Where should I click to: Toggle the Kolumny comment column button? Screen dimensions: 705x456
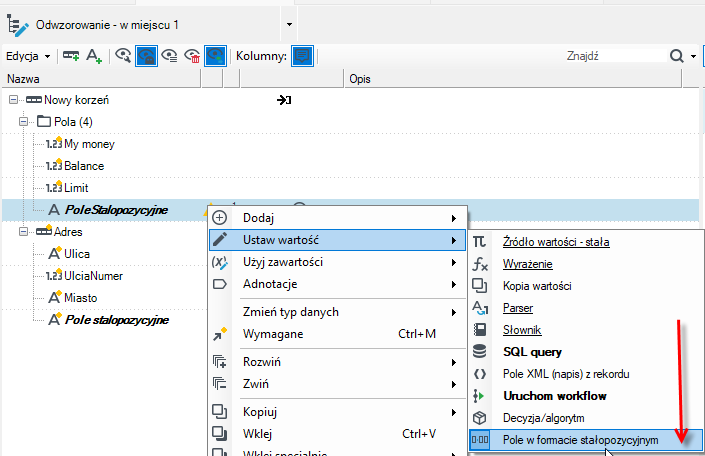click(x=302, y=56)
